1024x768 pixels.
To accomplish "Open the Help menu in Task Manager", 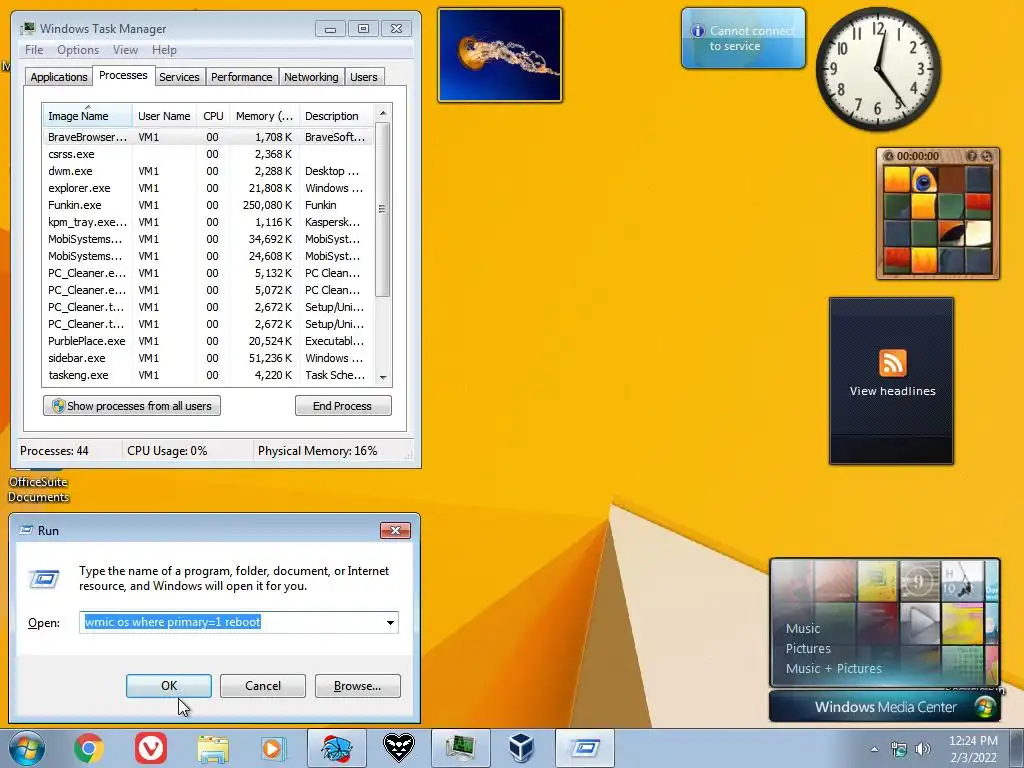I will coord(164,50).
